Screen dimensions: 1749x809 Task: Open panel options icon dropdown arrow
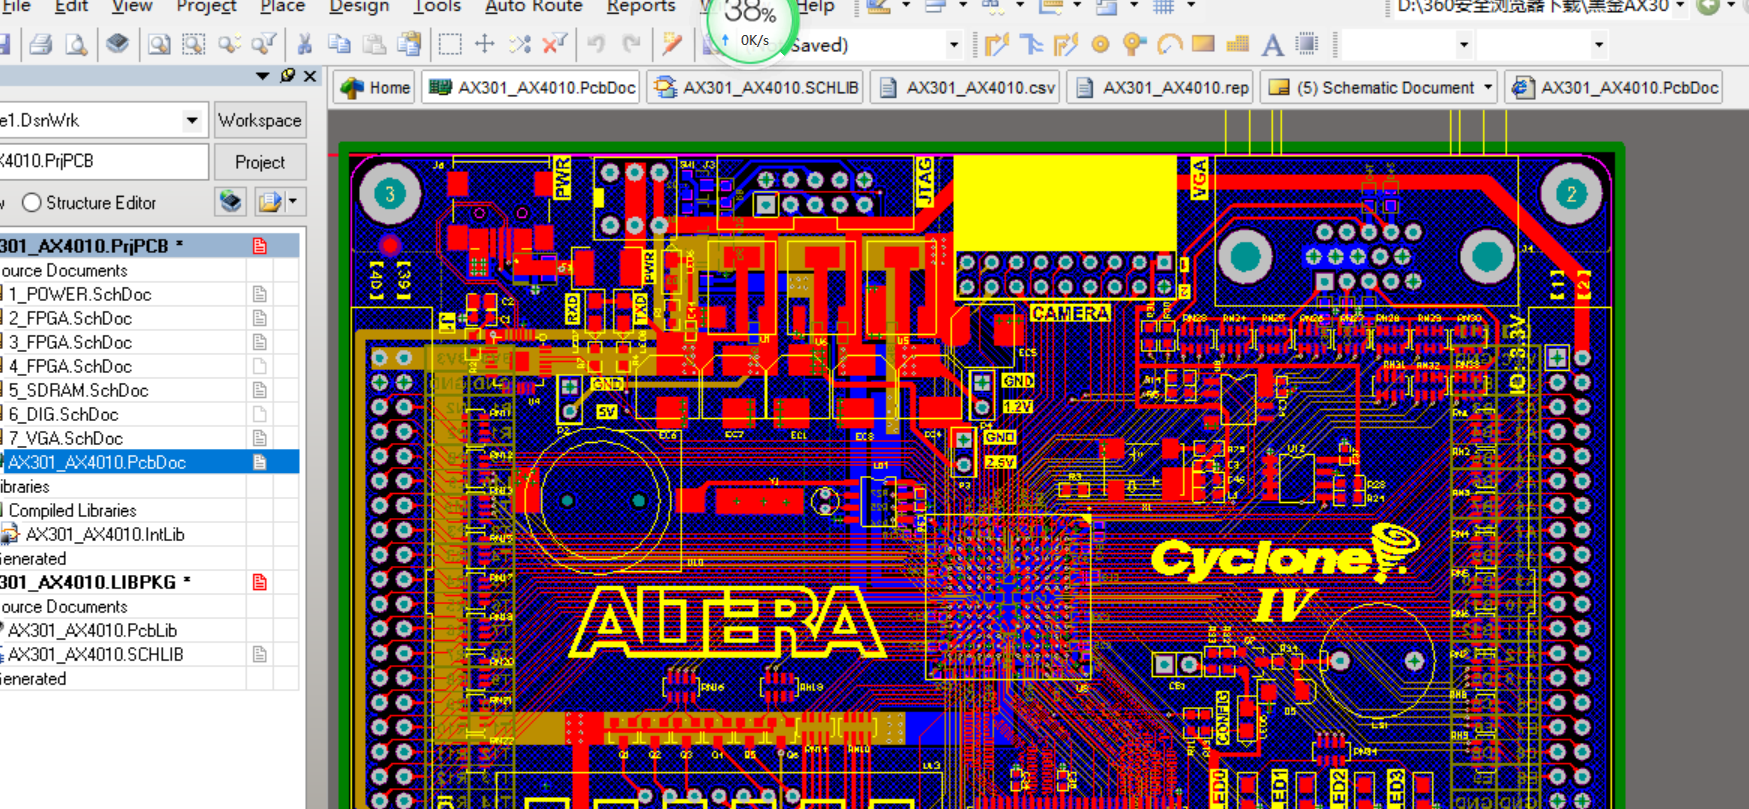(293, 202)
